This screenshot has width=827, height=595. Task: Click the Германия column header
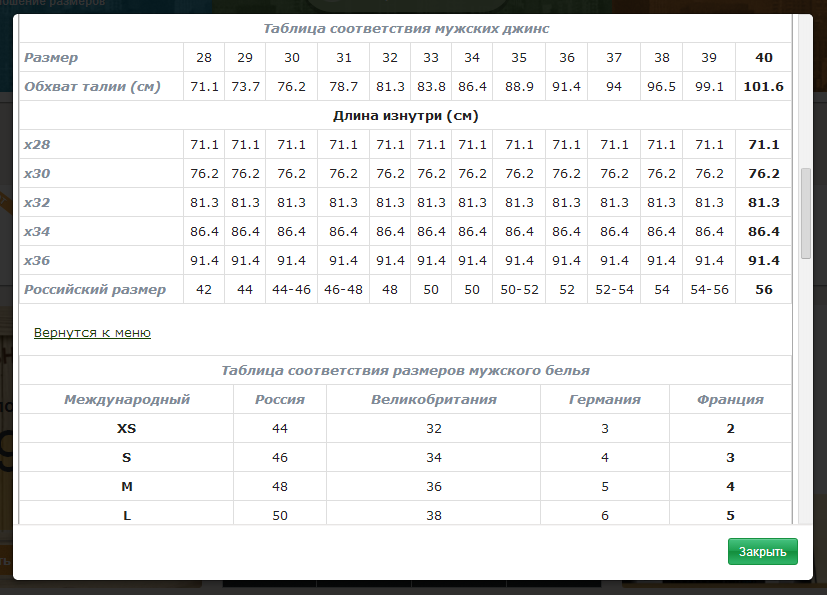[x=605, y=400]
